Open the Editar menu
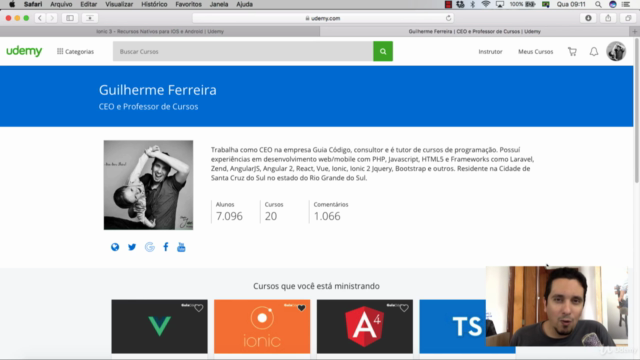This screenshot has height=360, width=640. [x=89, y=4]
